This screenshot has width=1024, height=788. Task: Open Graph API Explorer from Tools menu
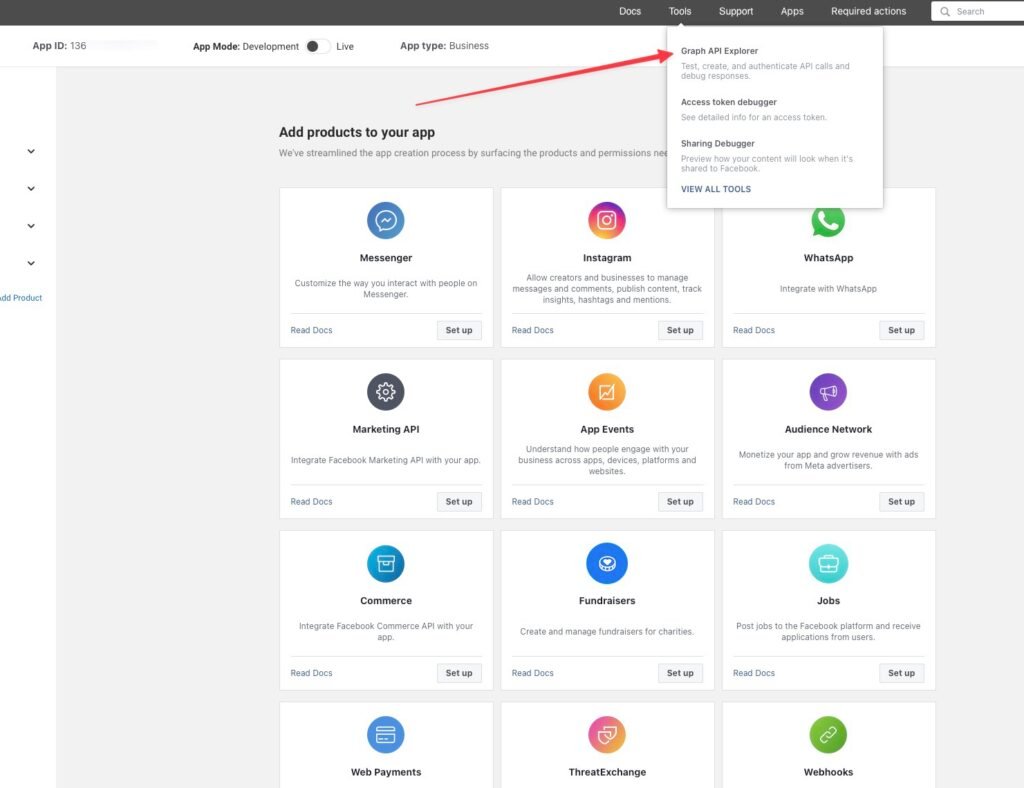(719, 51)
